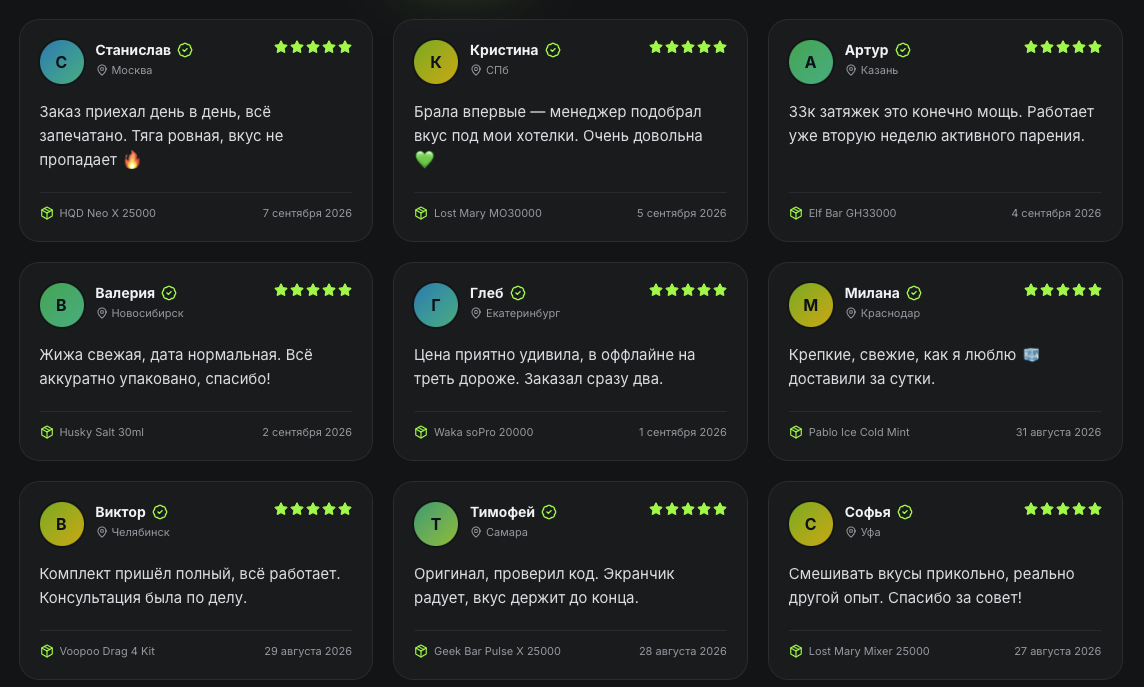Click the verified badge next to Глеб
The height and width of the screenshot is (687, 1144).
point(518,293)
